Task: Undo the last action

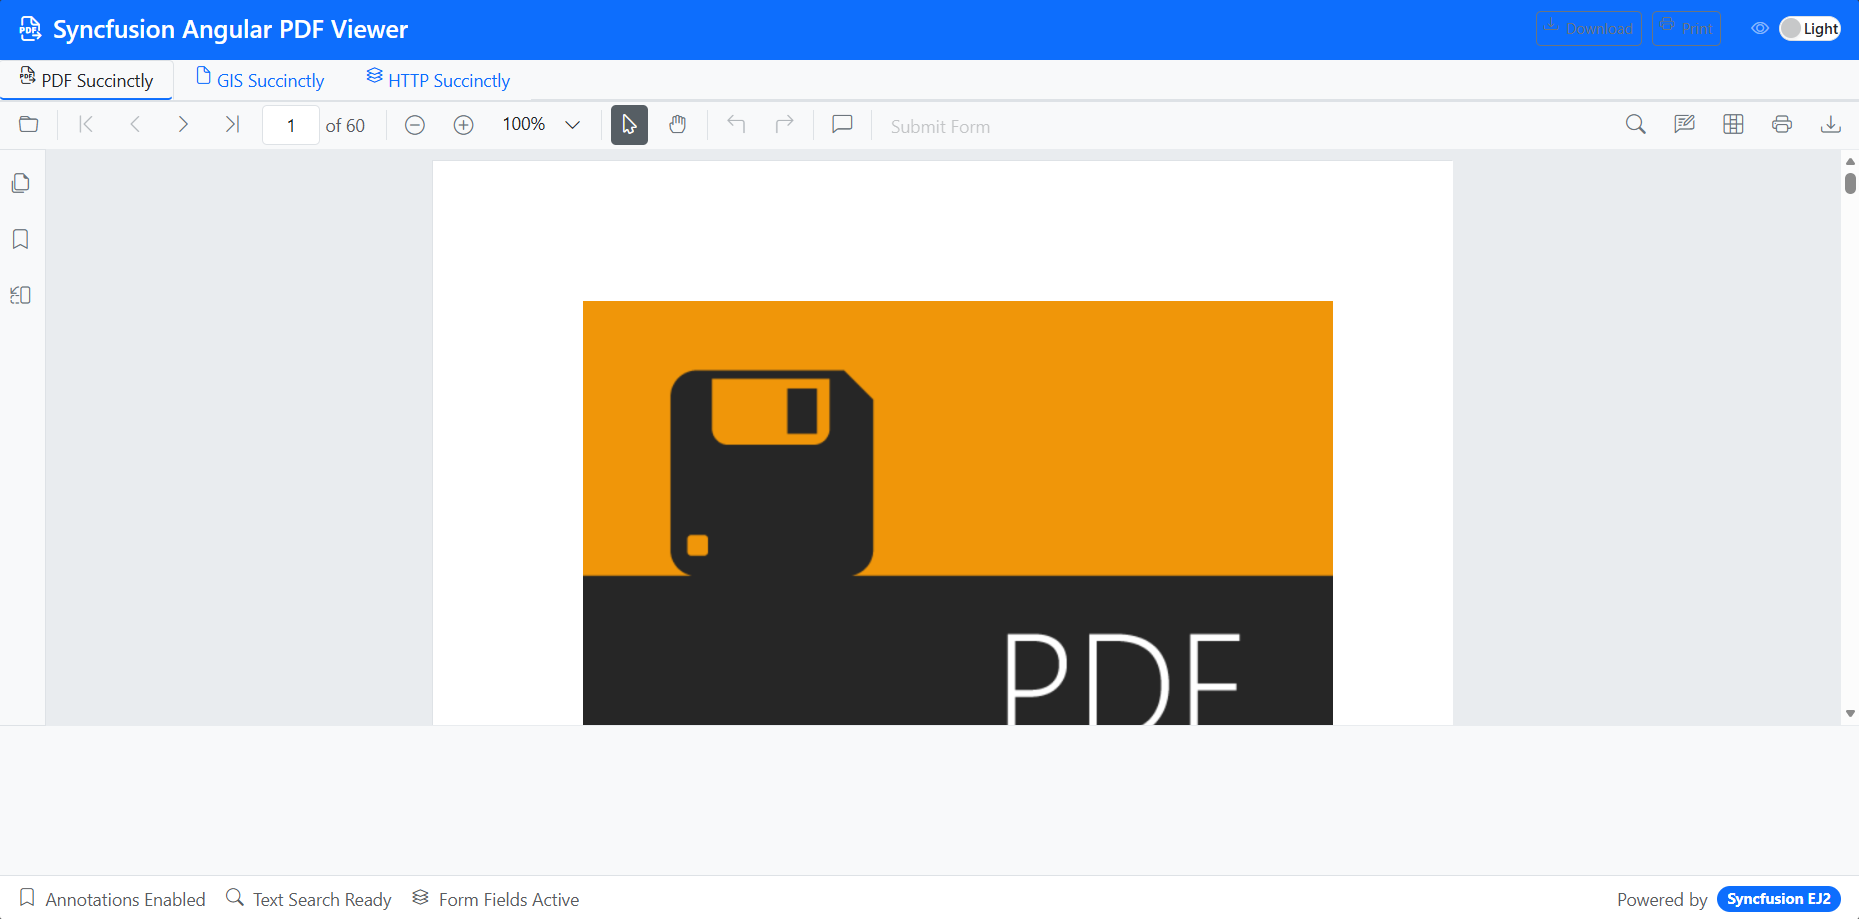Action: (737, 125)
